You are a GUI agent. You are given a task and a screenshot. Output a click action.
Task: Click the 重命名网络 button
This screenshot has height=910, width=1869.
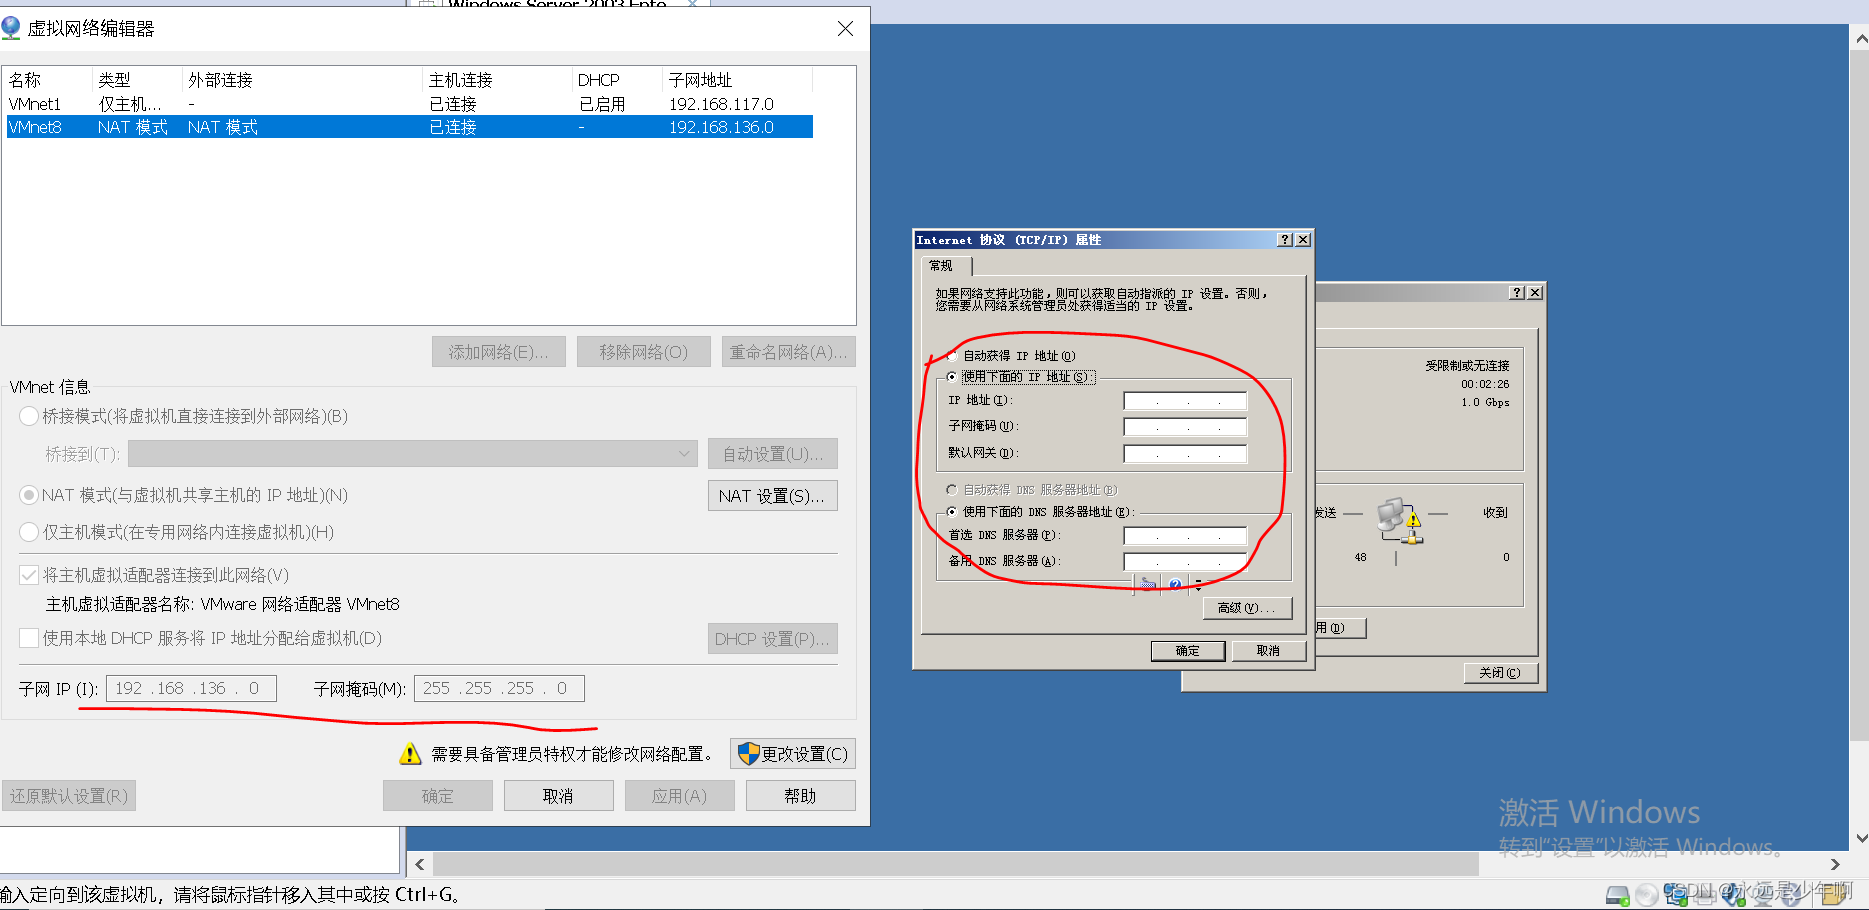coord(788,352)
